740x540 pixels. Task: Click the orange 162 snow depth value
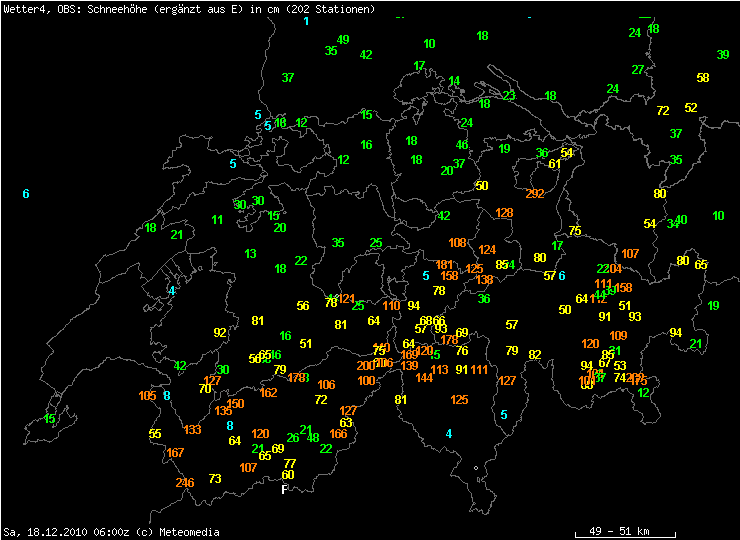tap(268, 393)
